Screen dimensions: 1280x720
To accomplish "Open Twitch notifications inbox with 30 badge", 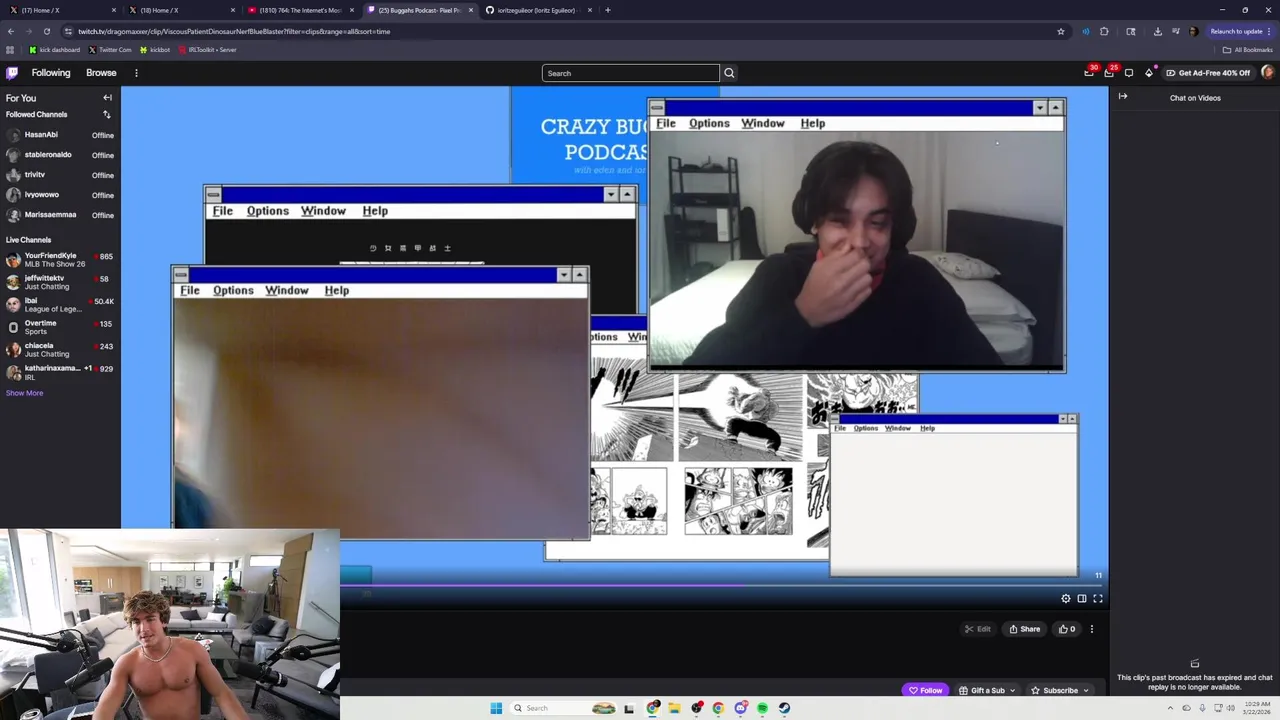I will [1089, 72].
